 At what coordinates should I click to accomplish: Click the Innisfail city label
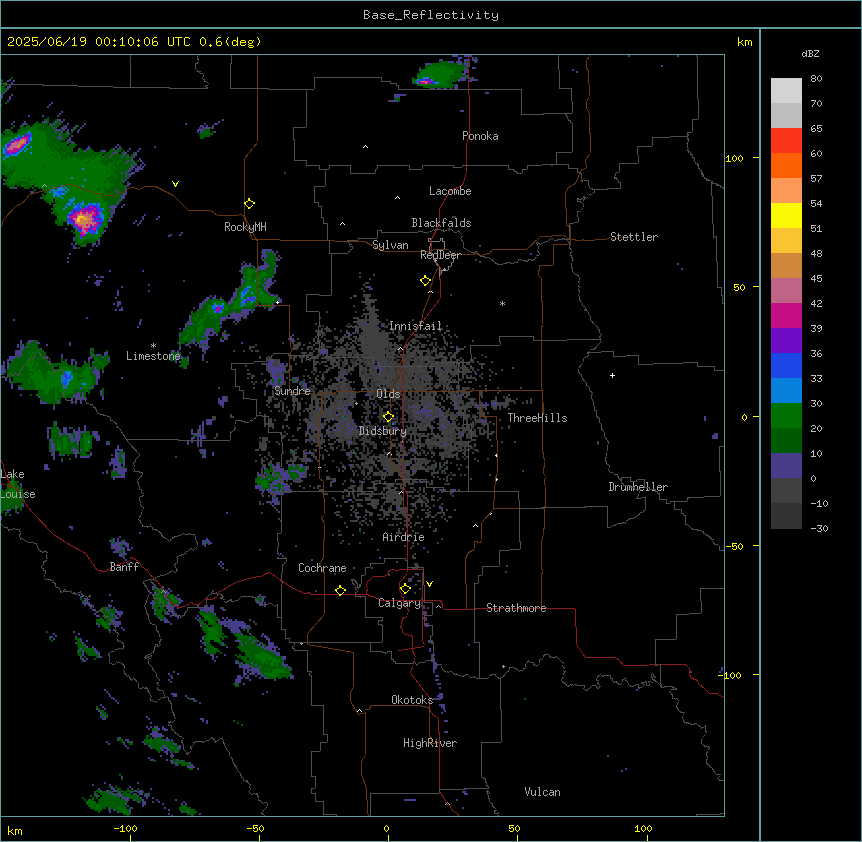point(415,326)
